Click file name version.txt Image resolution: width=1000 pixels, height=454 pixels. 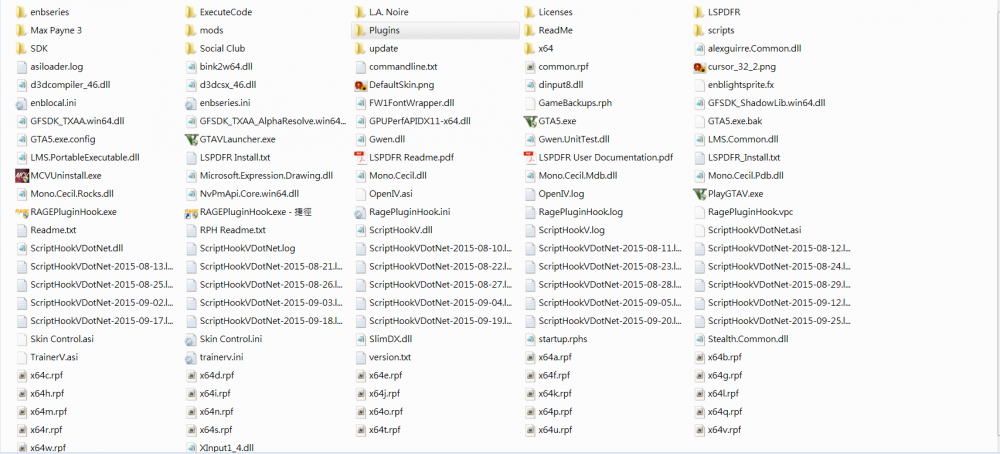point(390,357)
